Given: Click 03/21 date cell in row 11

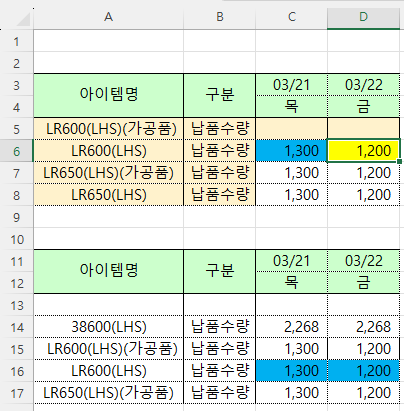Looking at the screenshot, I should pos(292,261).
